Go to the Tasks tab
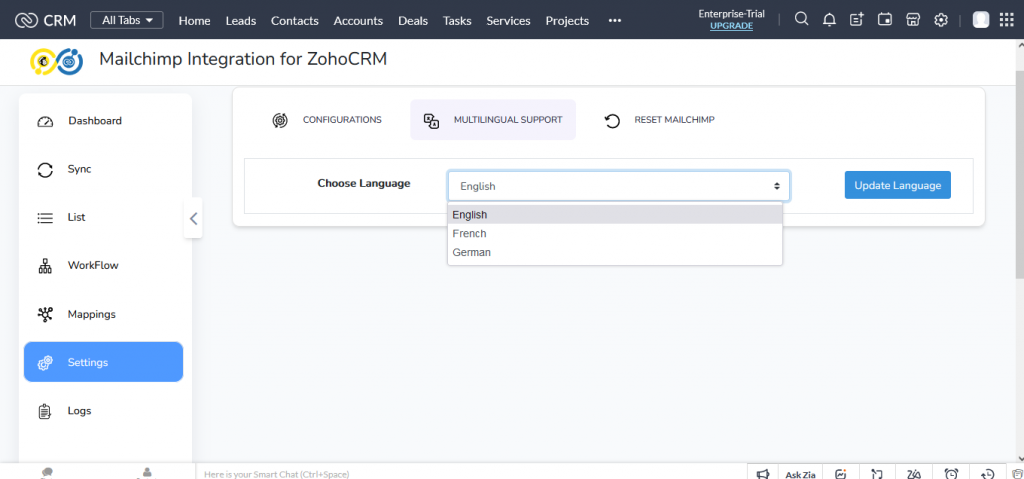The height and width of the screenshot is (479, 1024). (457, 20)
